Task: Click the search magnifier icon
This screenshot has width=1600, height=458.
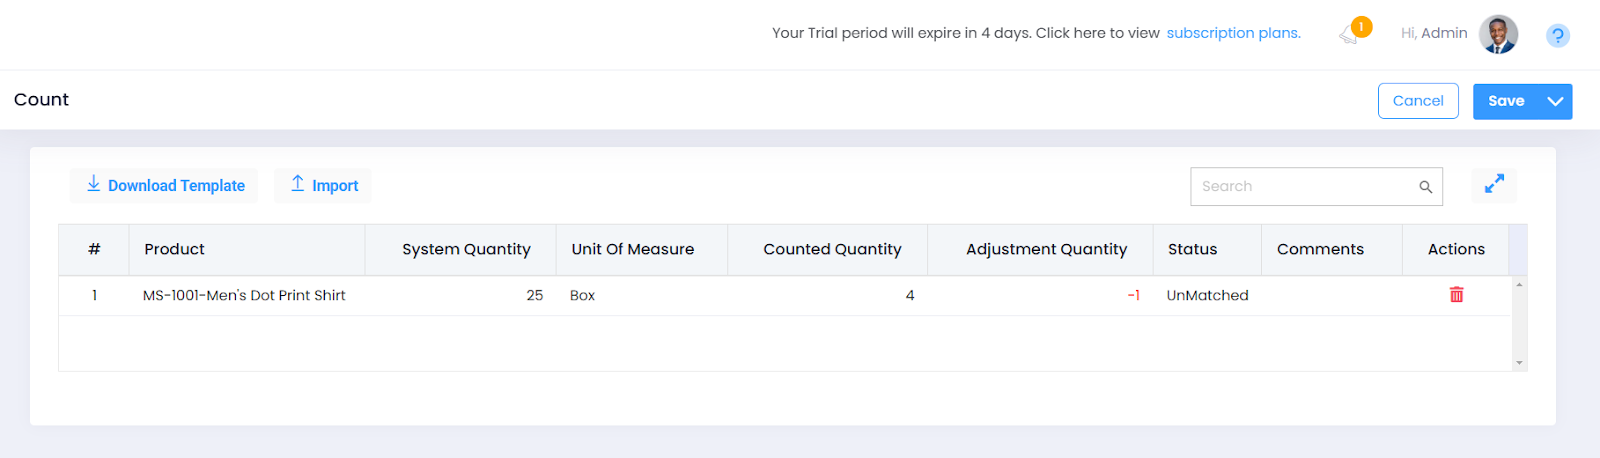Action: click(1425, 187)
